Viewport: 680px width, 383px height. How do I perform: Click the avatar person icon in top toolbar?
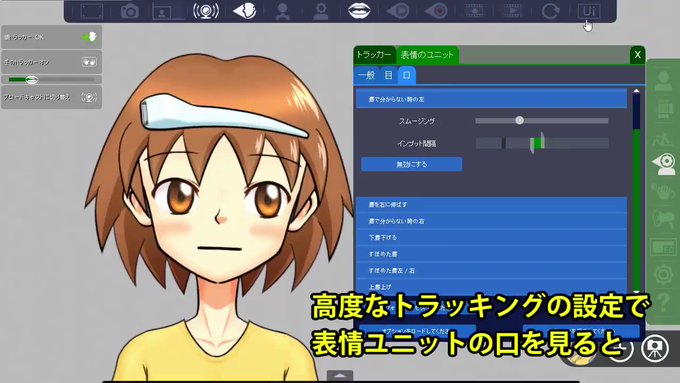(283, 11)
